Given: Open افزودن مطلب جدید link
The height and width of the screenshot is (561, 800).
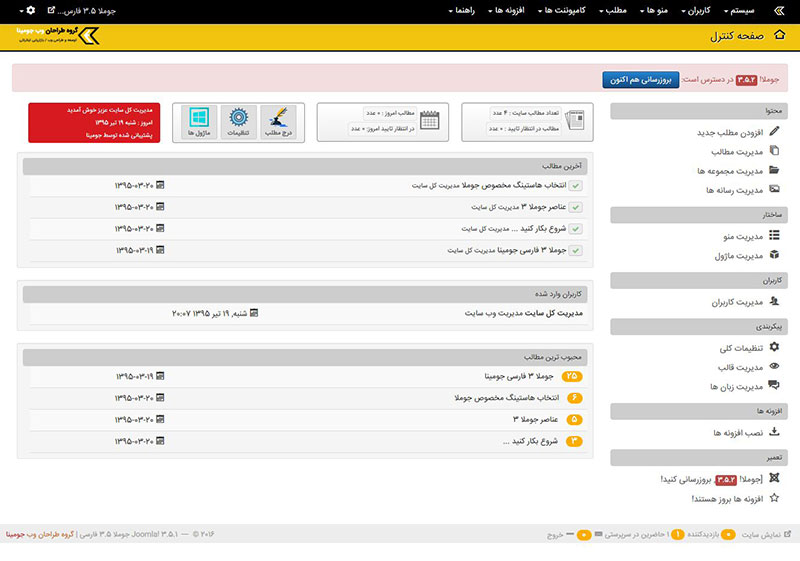Looking at the screenshot, I should coord(730,133).
